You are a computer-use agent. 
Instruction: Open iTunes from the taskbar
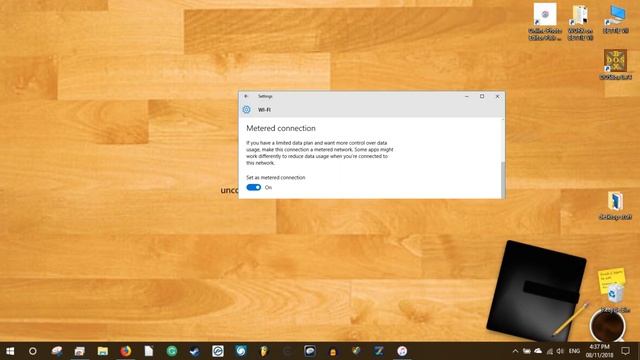coord(402,351)
